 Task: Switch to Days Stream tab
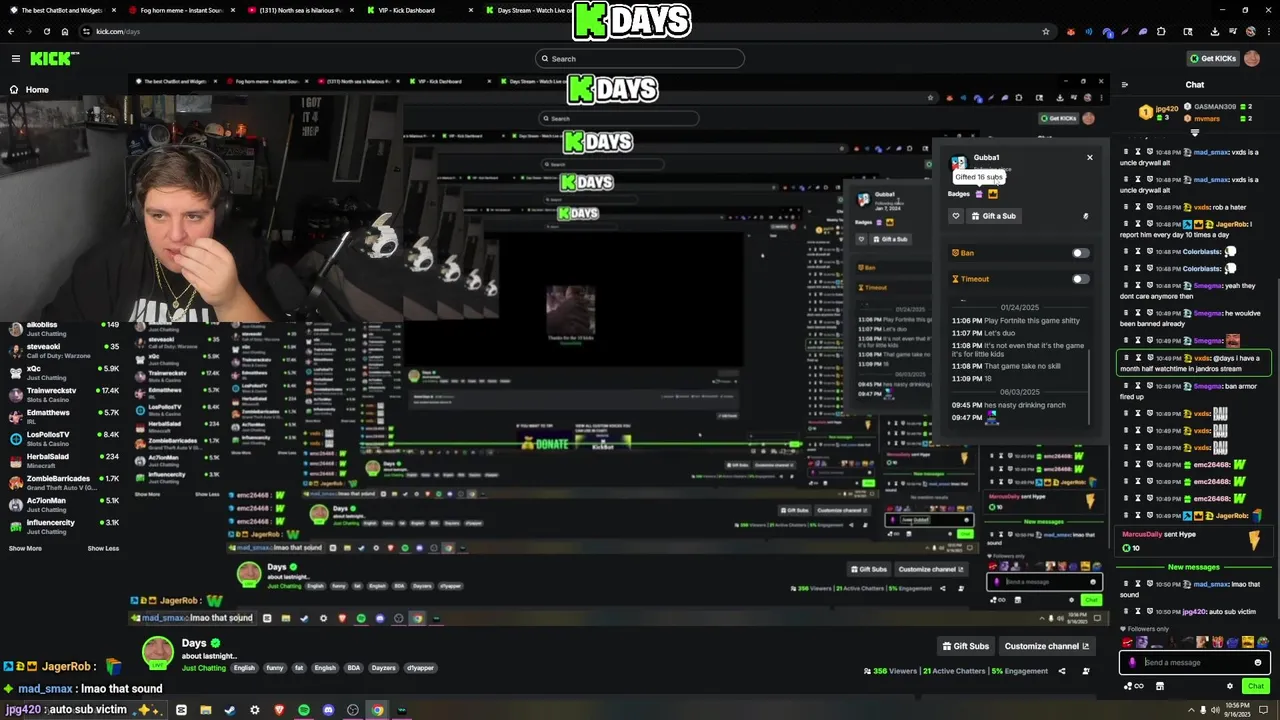point(528,10)
